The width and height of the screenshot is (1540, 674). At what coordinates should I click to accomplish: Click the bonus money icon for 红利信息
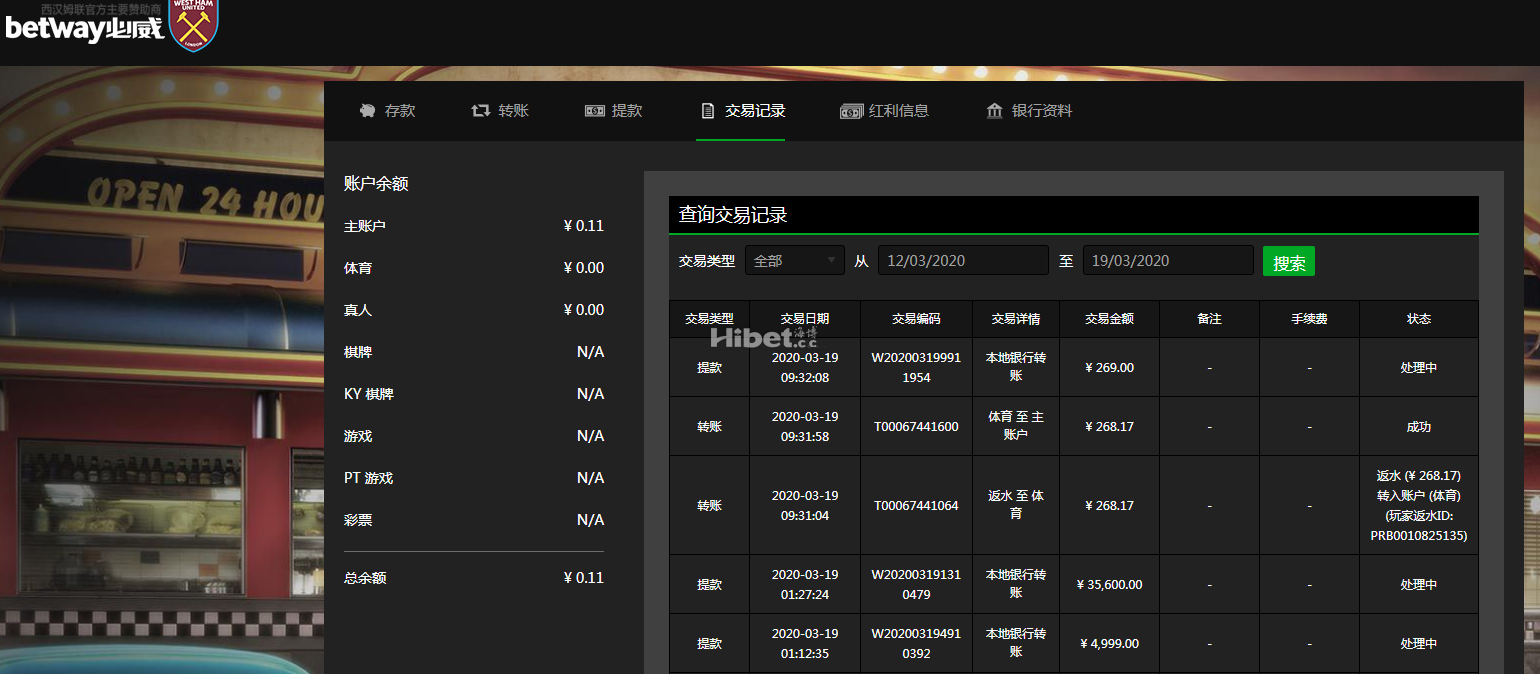tap(851, 111)
